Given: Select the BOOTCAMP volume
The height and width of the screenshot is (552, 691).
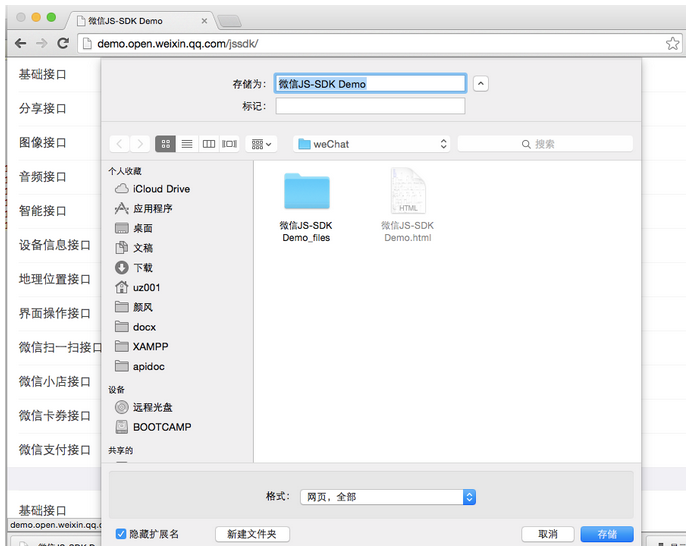Looking at the screenshot, I should point(153,427).
